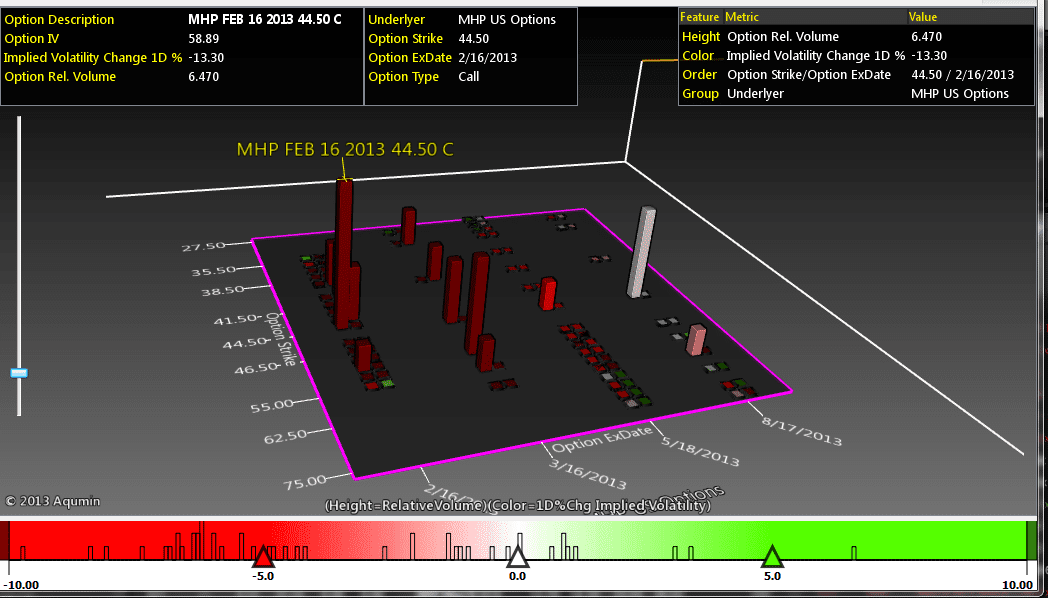The width and height of the screenshot is (1048, 598).
Task: Select the Color feature row
Action: tap(698, 56)
